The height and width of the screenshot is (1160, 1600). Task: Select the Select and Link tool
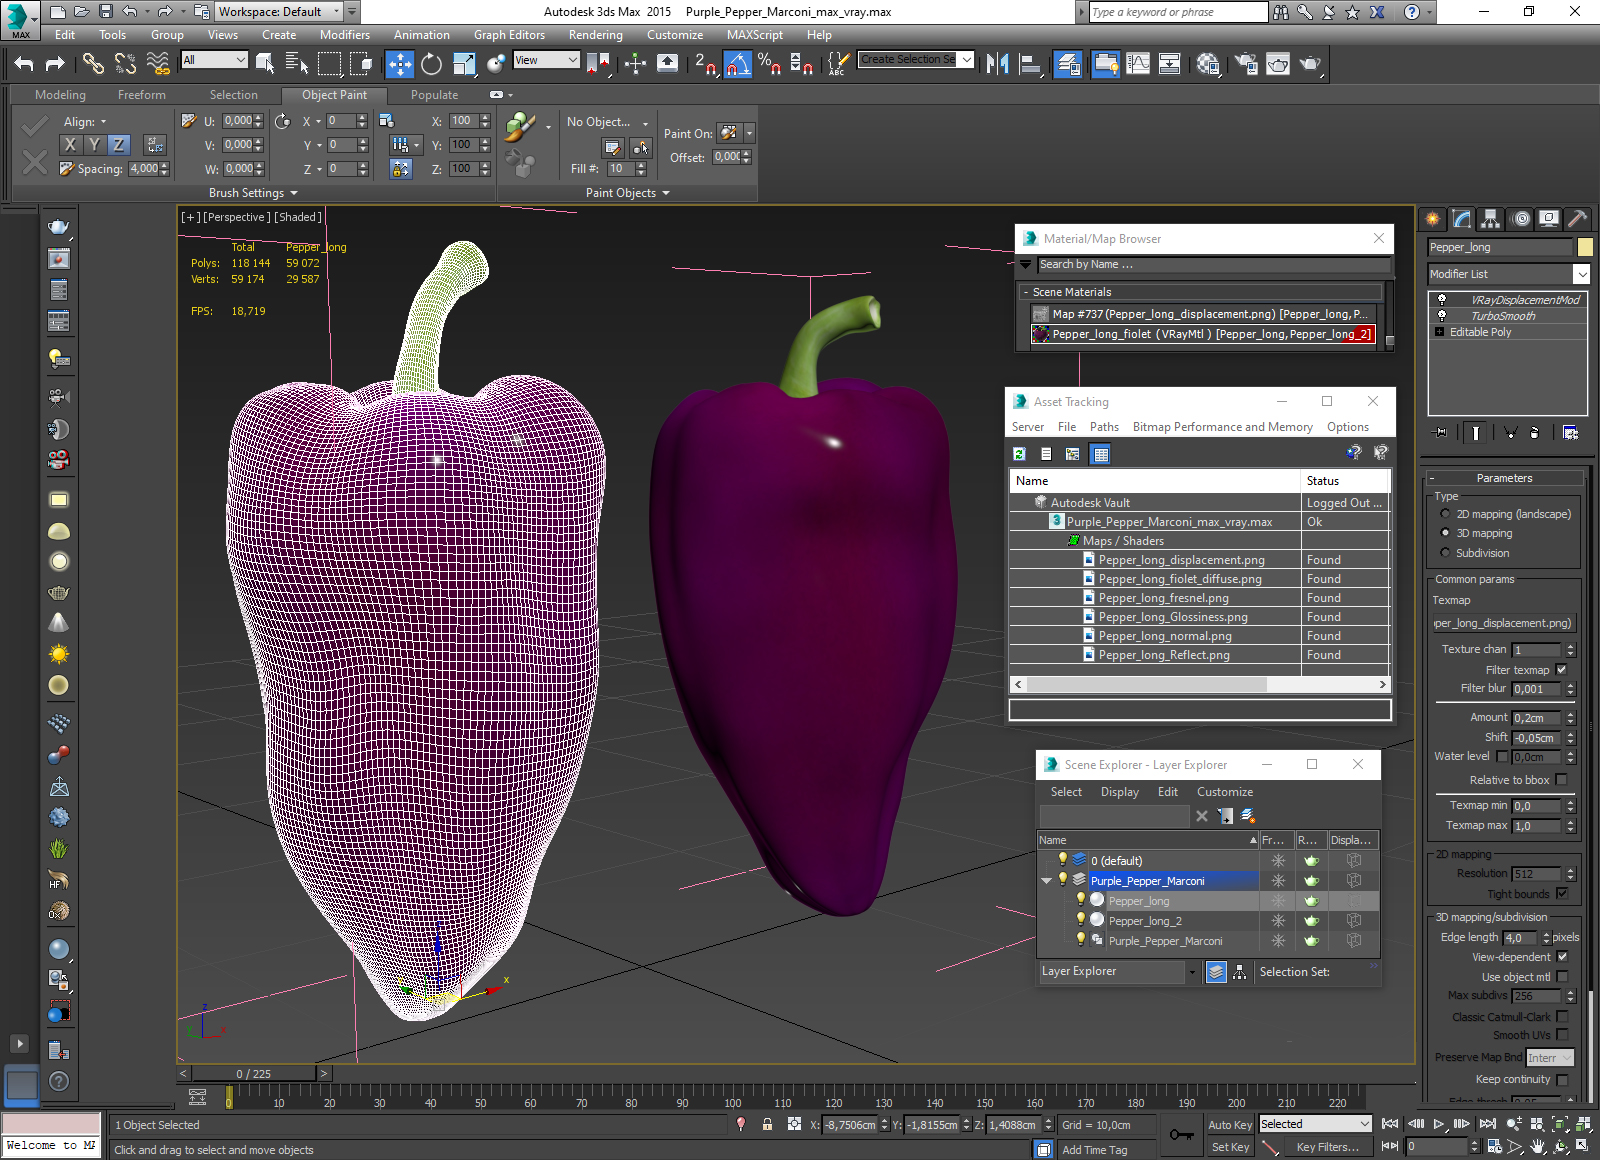click(93, 64)
